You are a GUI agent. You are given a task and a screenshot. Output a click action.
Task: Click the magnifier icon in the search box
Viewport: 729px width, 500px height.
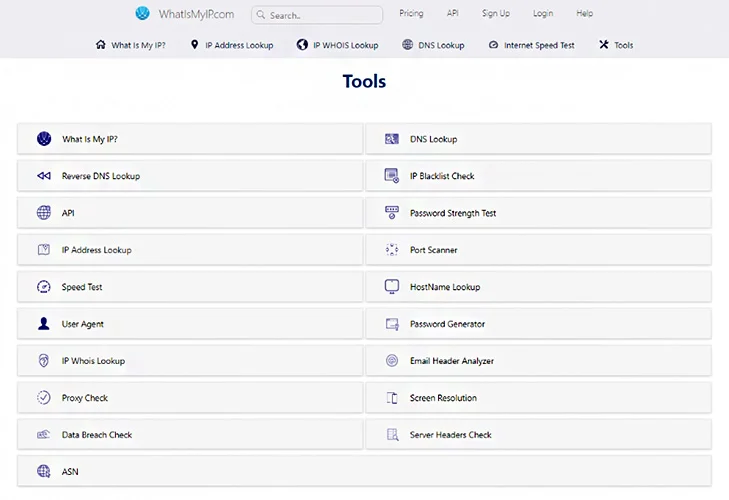[261, 15]
